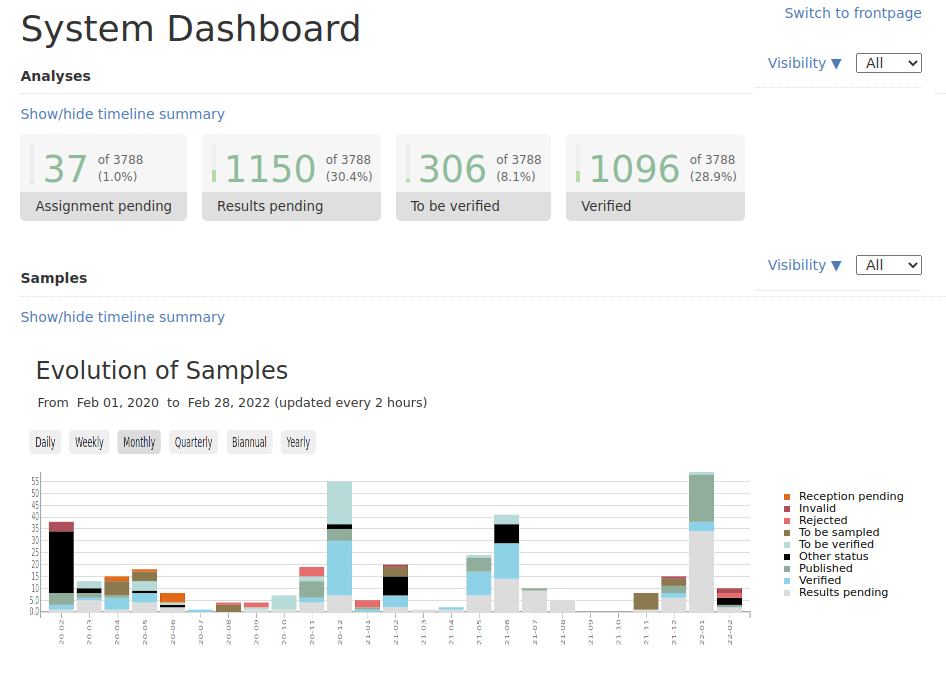Screen dimensions: 946x673
Task: Open the Results pending analyses card
Action: point(291,177)
